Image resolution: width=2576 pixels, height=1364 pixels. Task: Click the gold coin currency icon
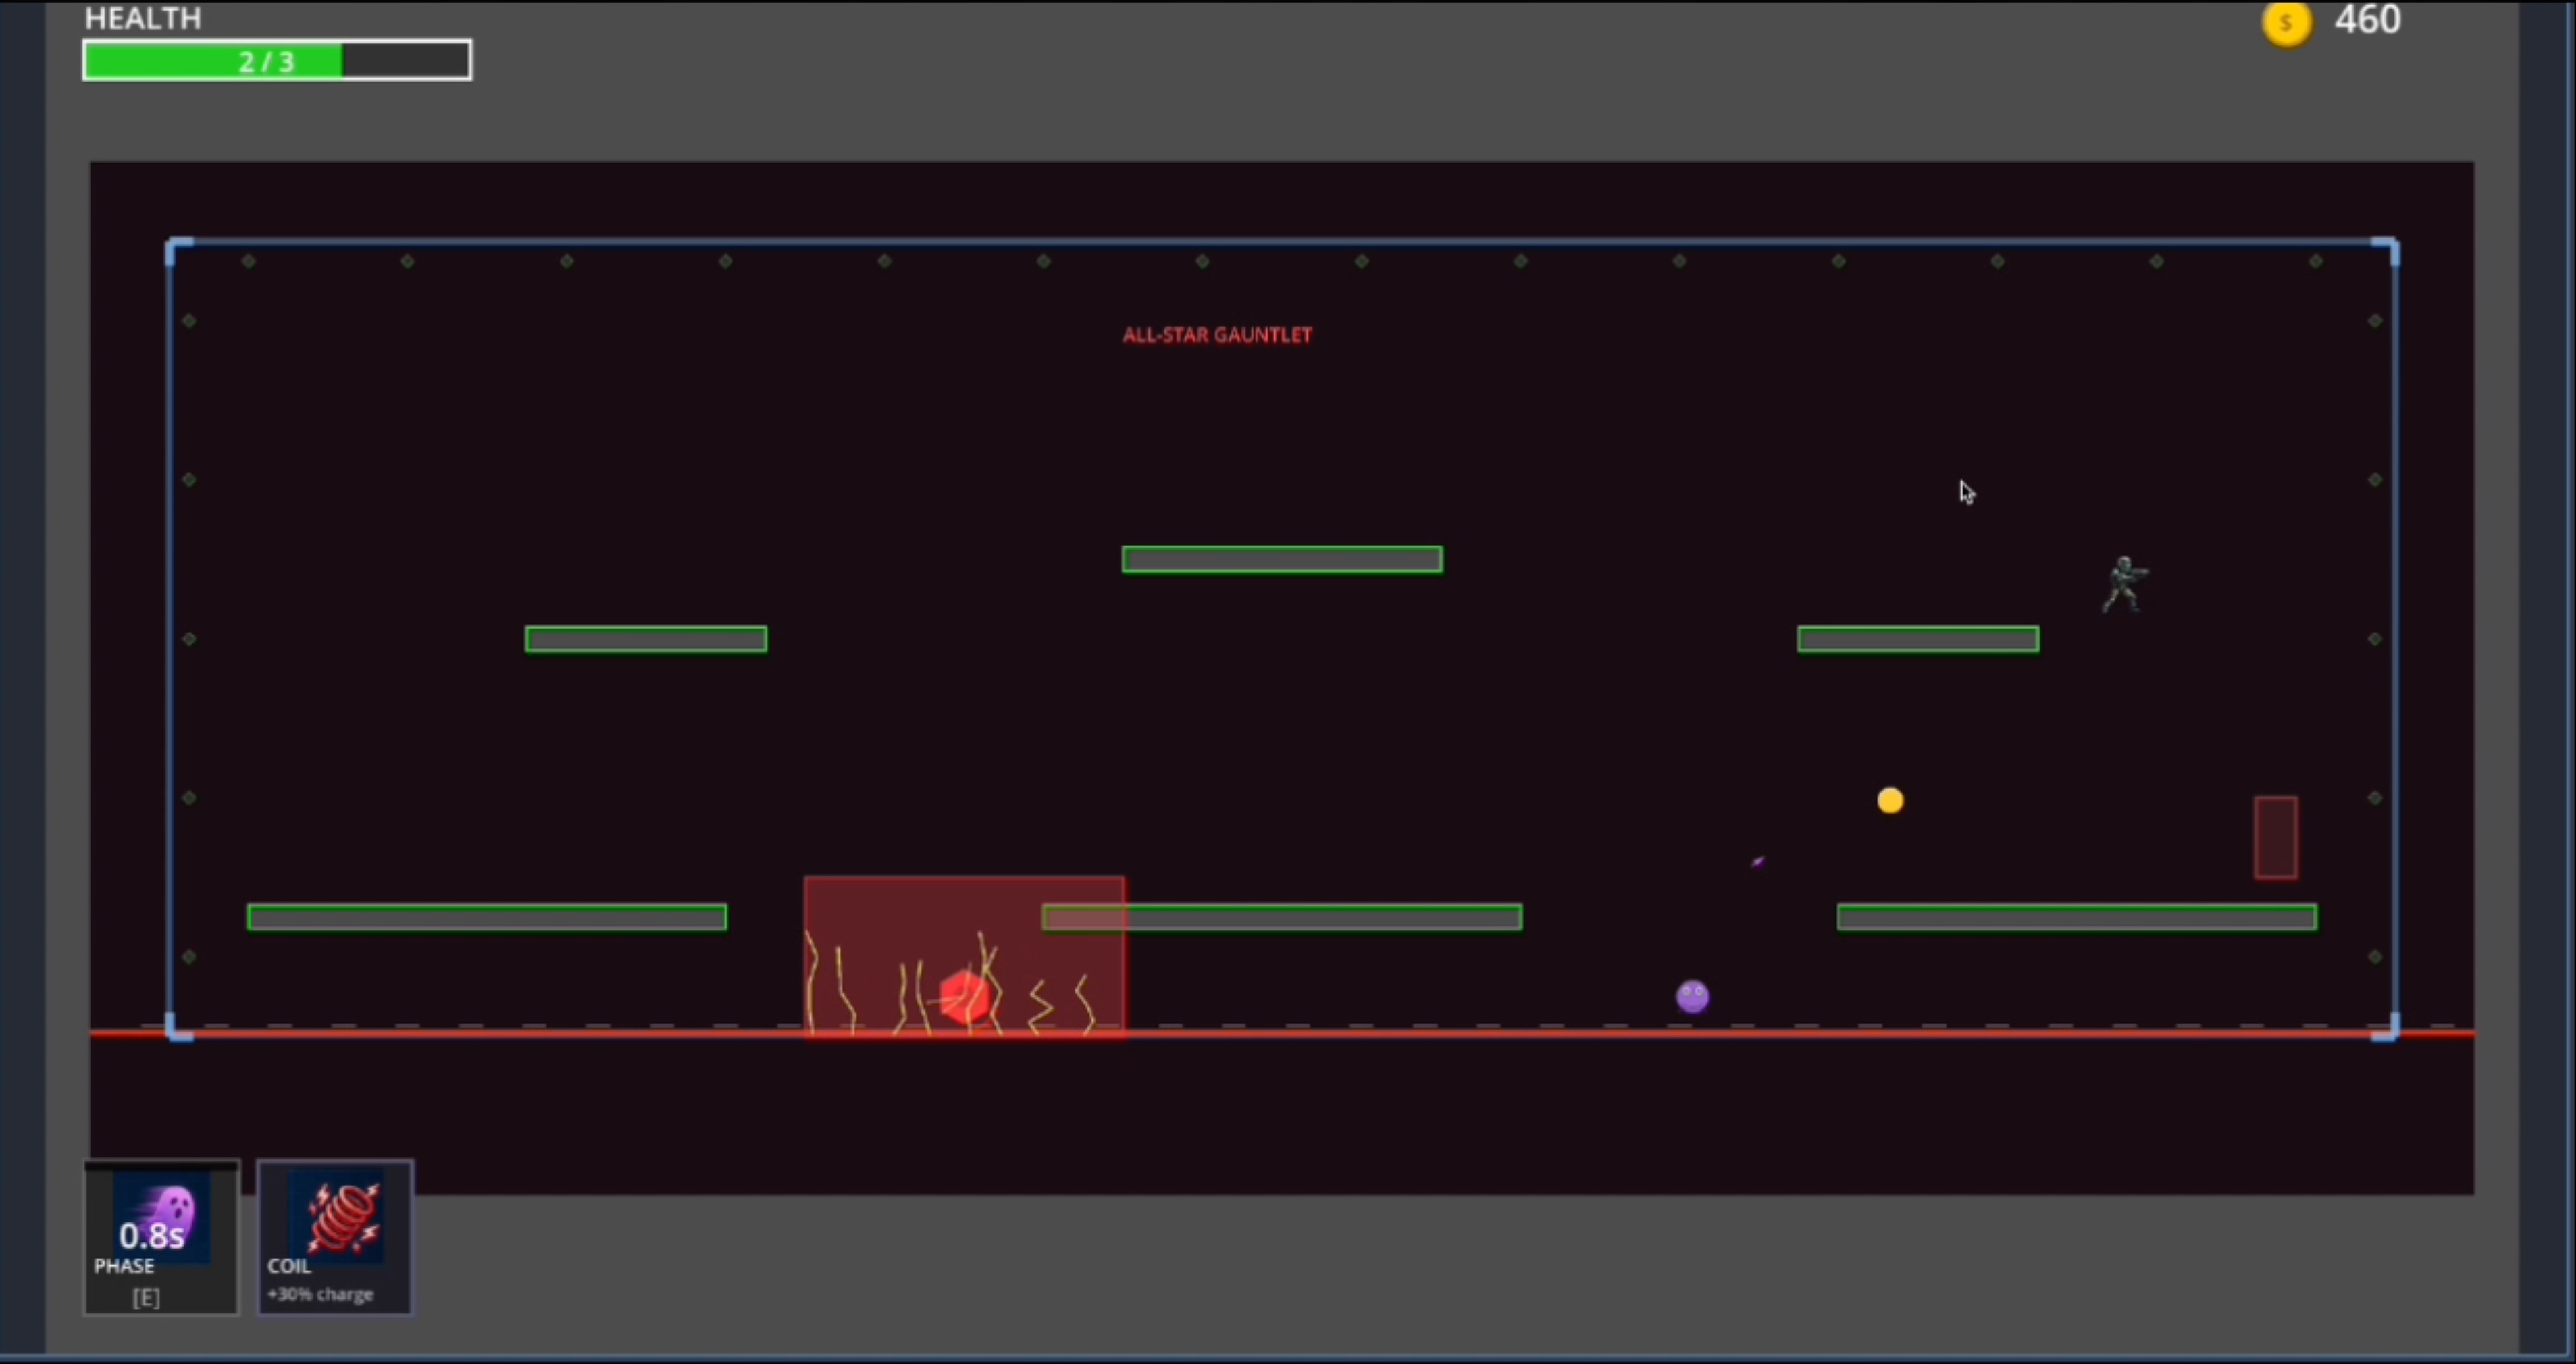click(2286, 22)
